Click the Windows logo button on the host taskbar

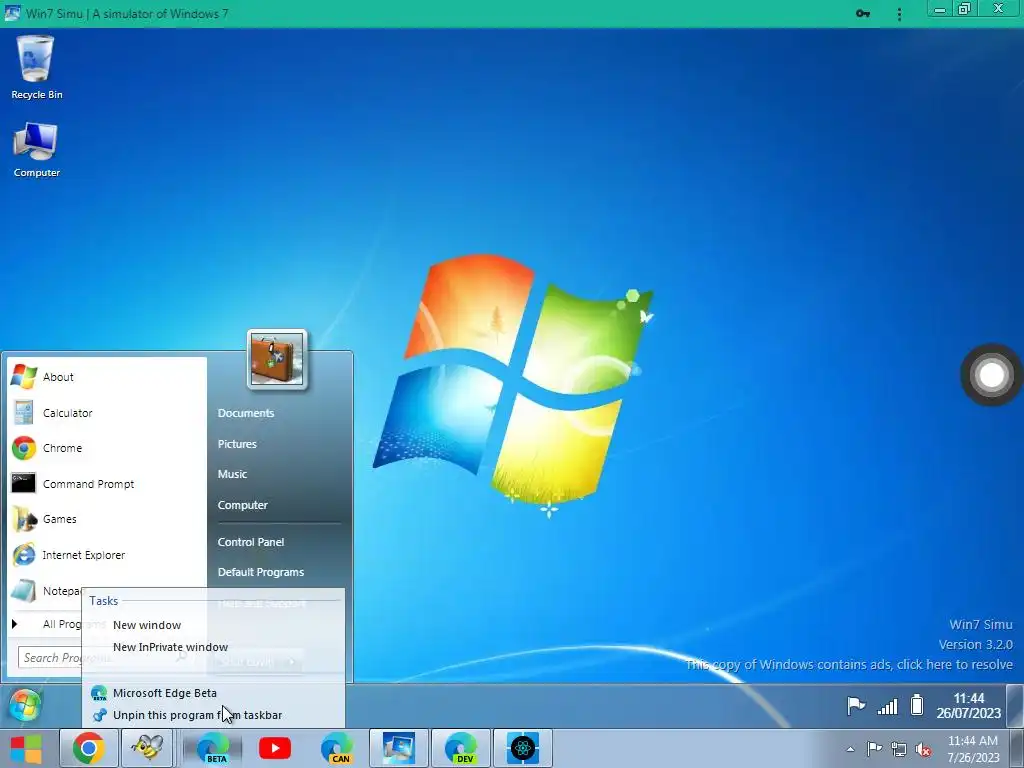click(26, 748)
